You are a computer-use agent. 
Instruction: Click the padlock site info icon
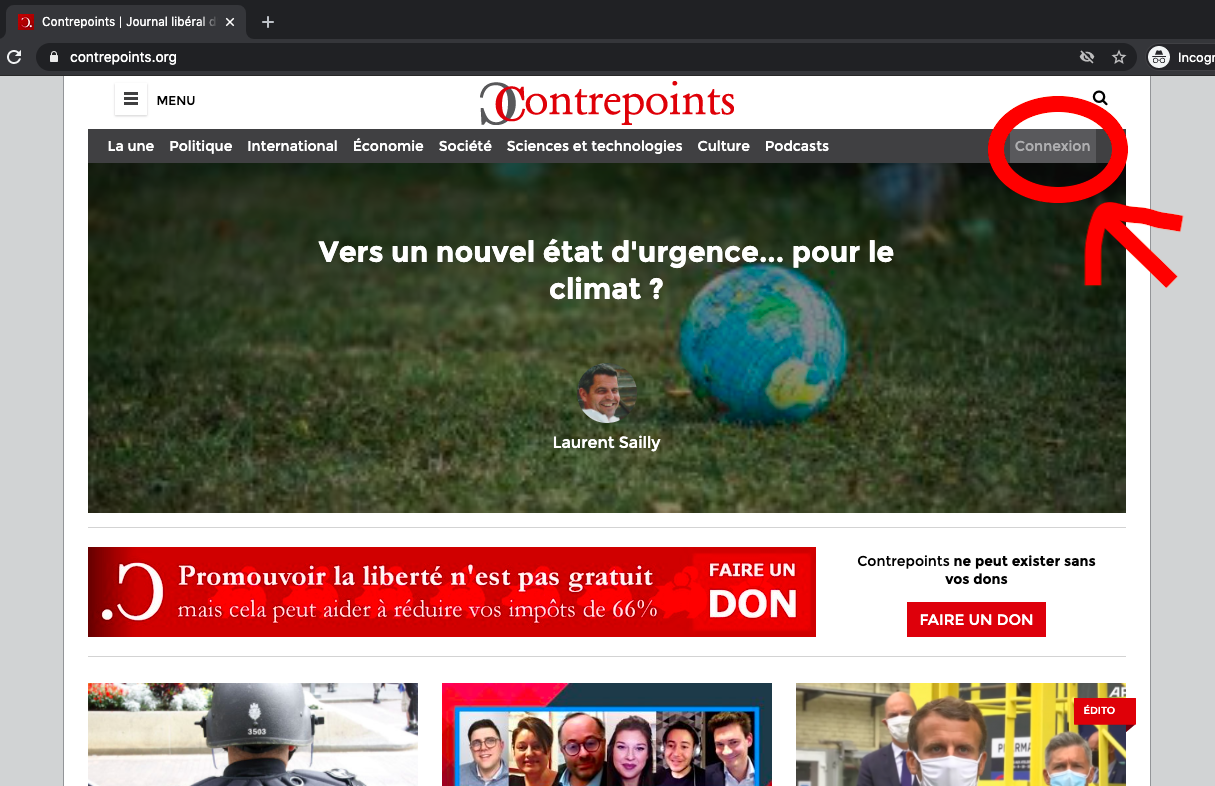pyautogui.click(x=55, y=57)
